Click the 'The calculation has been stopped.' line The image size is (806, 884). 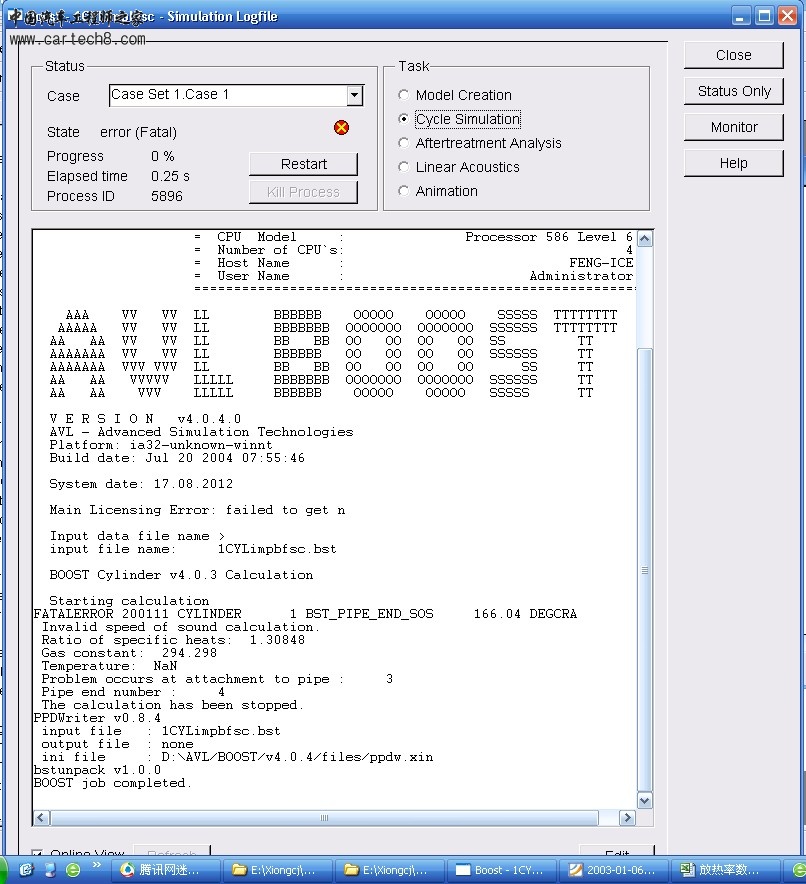pos(172,705)
